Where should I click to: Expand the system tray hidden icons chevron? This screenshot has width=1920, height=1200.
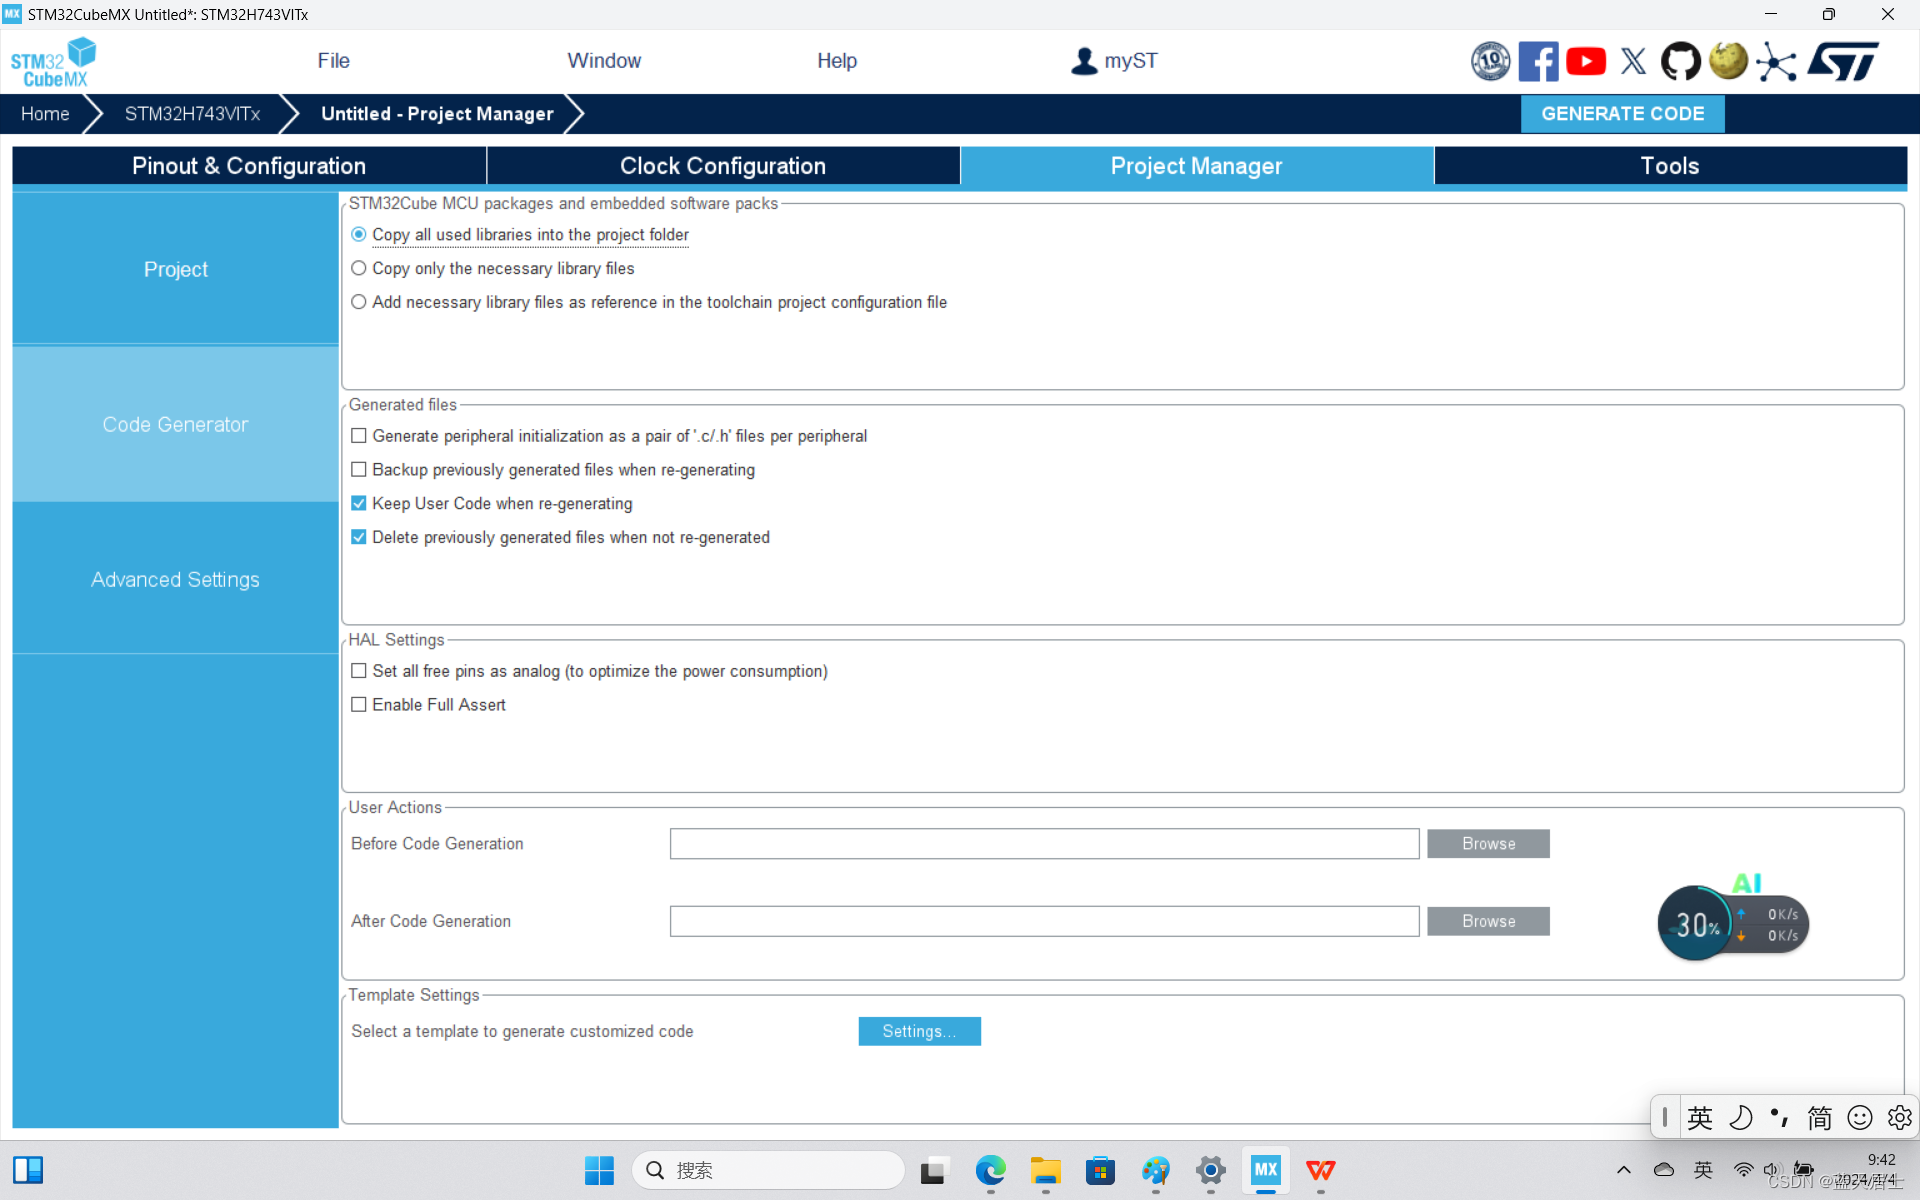[1623, 1170]
